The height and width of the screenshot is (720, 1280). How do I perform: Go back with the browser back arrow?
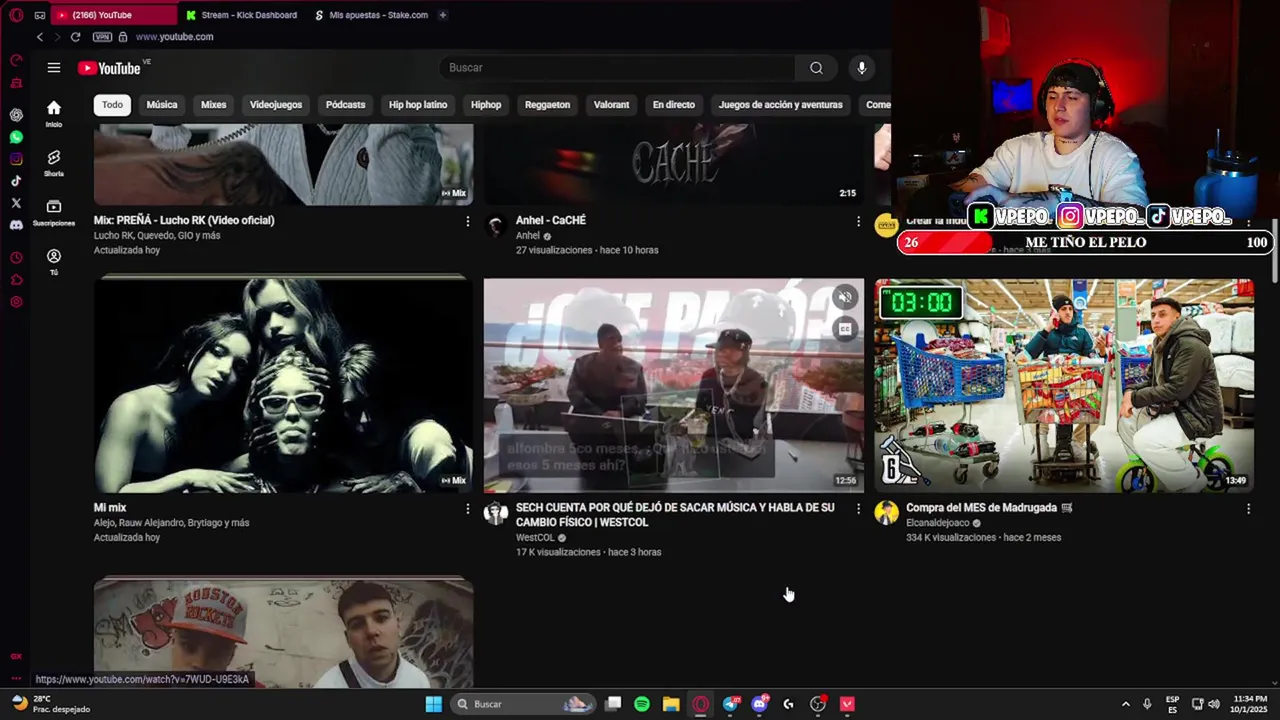(x=40, y=37)
